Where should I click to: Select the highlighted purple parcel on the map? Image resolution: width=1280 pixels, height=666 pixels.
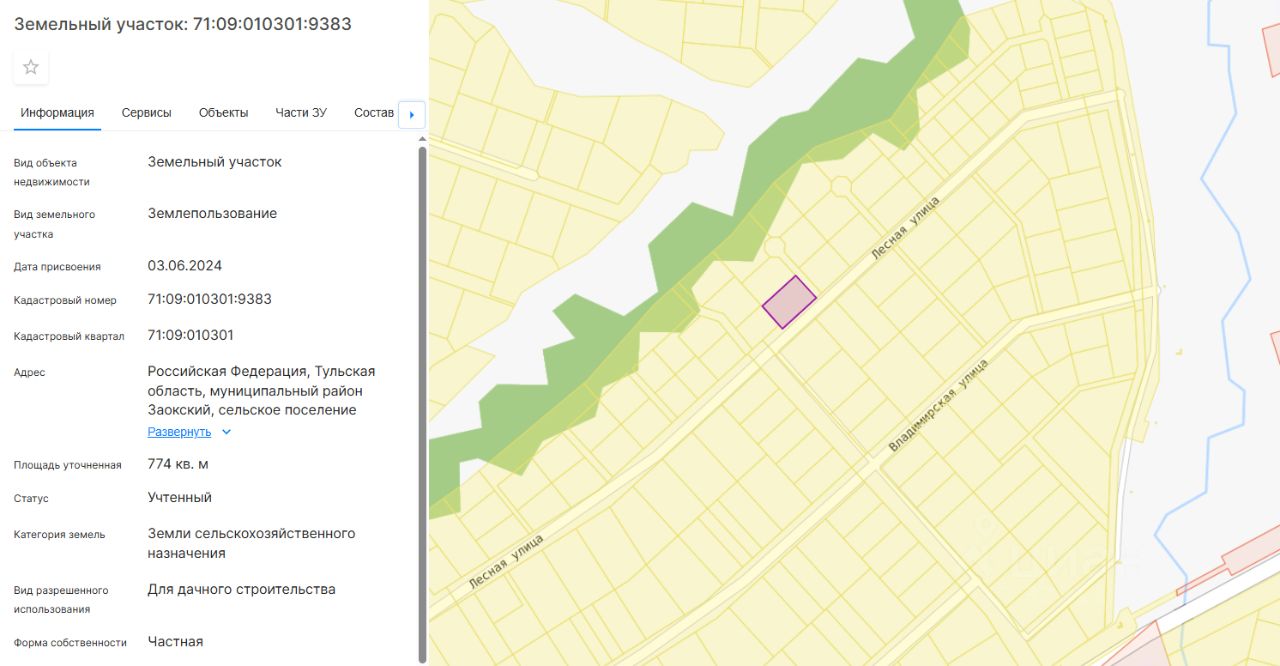coord(789,302)
